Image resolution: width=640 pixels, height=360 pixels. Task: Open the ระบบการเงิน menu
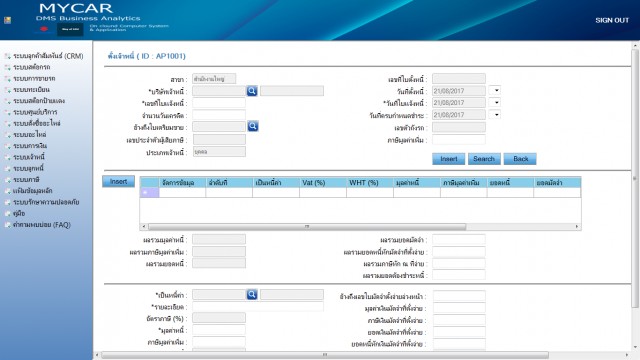click(x=30, y=146)
